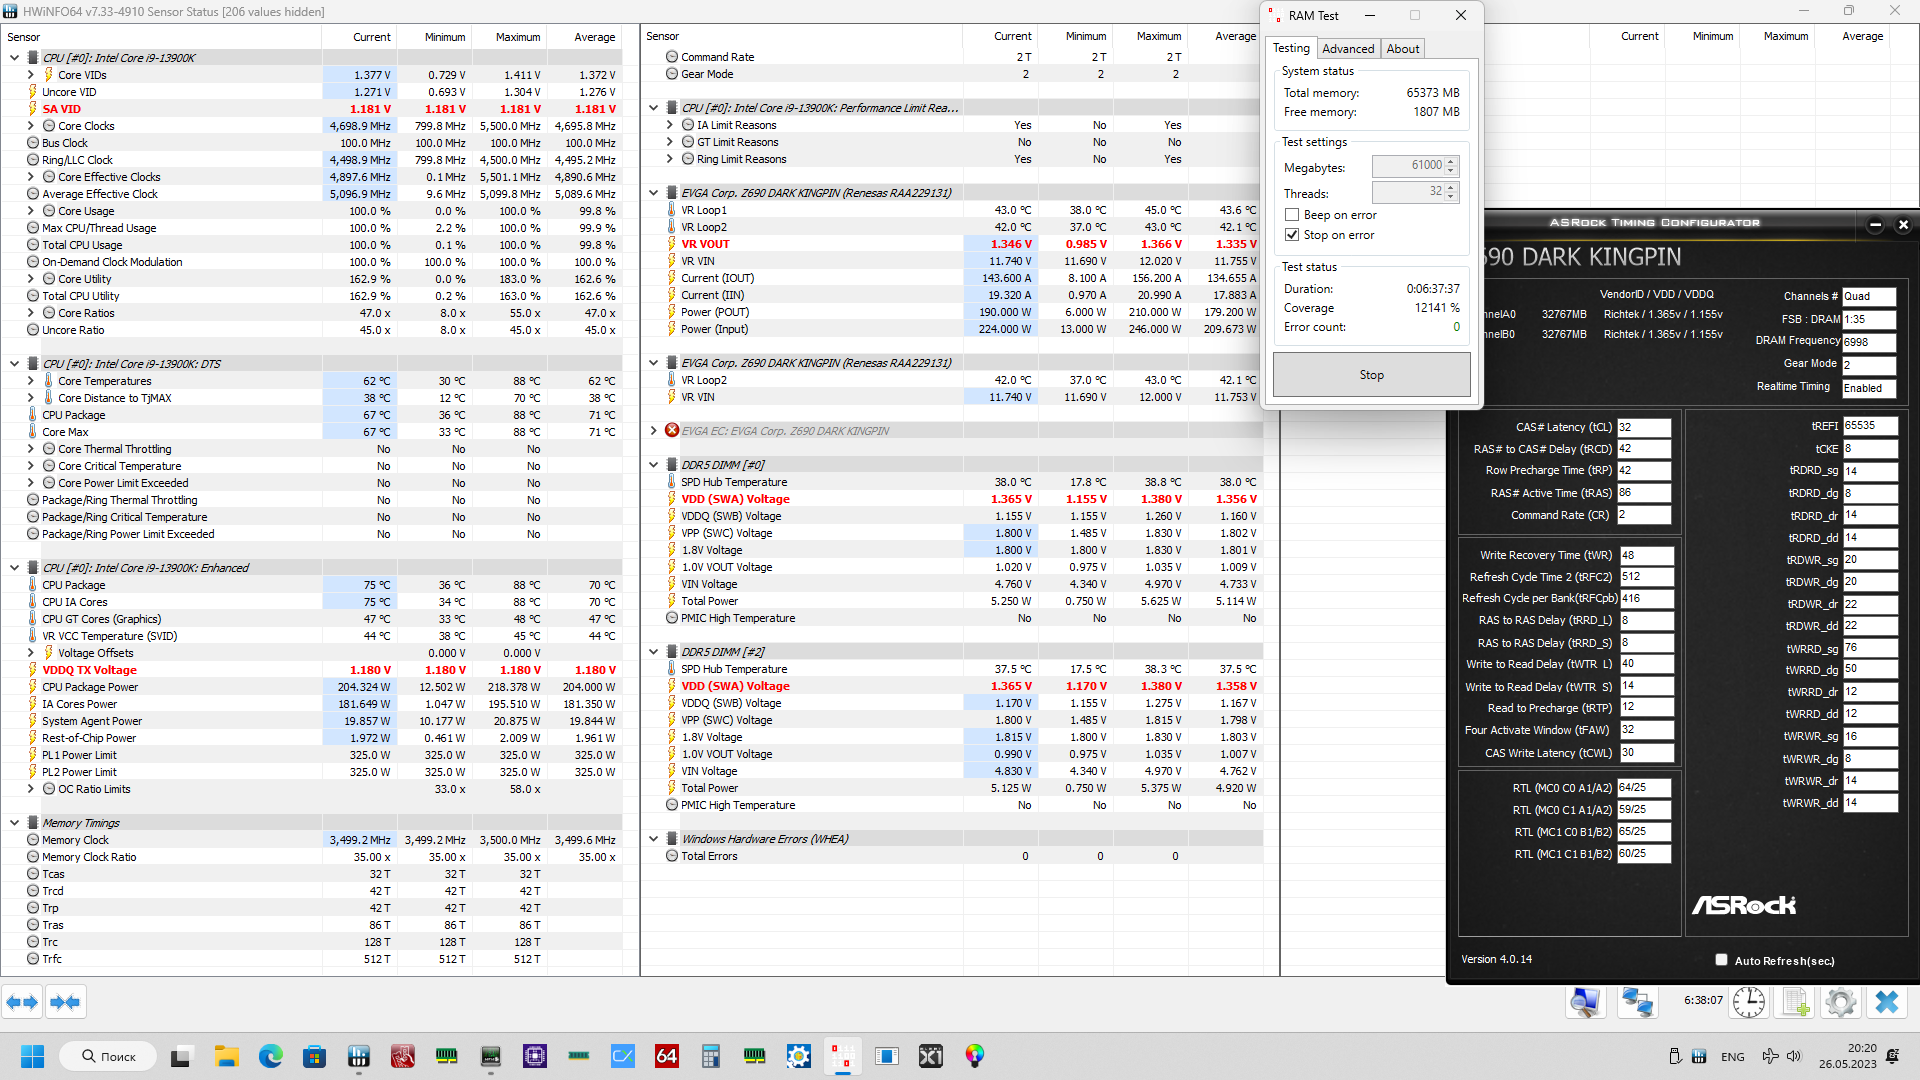Expand the EVGA EC sensor group
The height and width of the screenshot is (1080, 1920).
point(654,431)
